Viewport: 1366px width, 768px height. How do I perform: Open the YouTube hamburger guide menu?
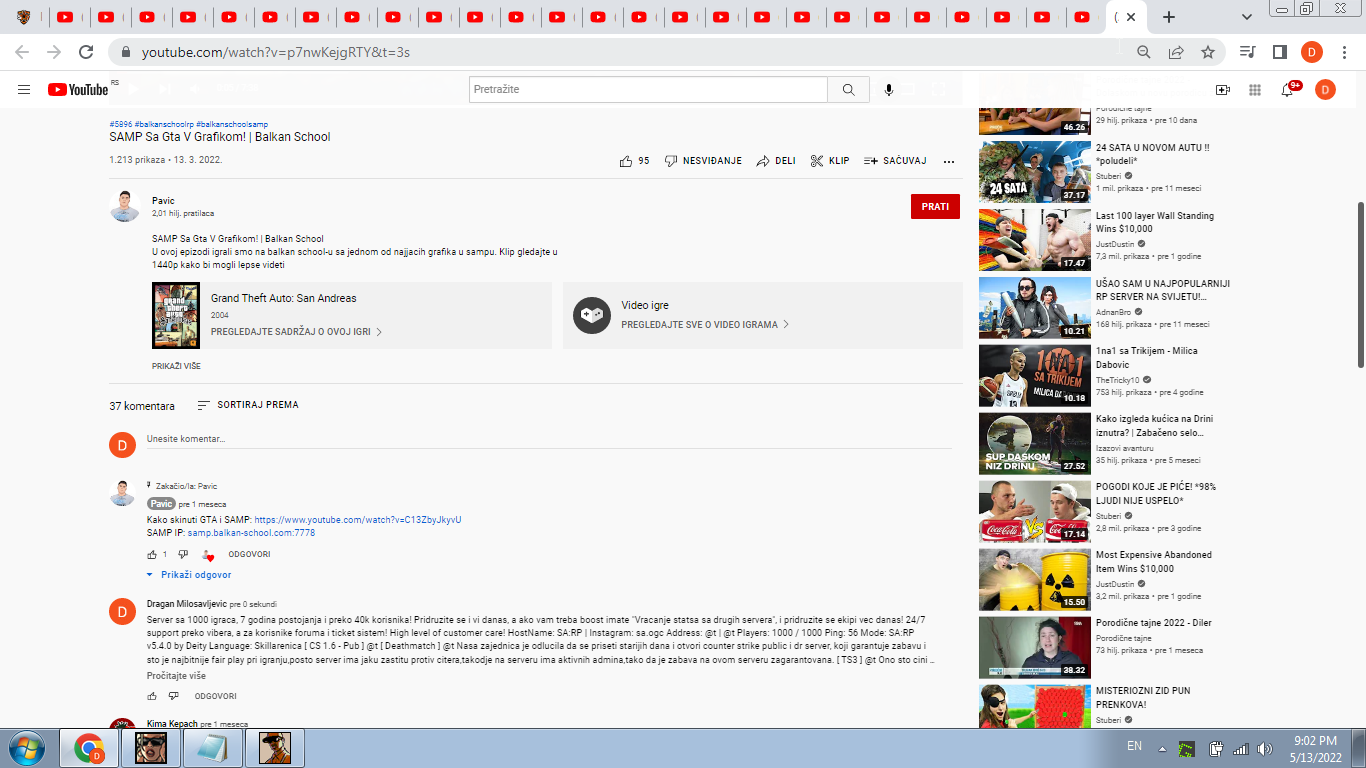tap(24, 90)
